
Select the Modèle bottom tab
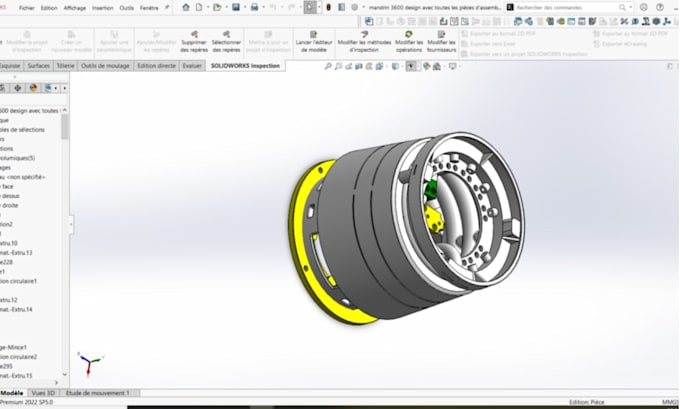(x=12, y=393)
